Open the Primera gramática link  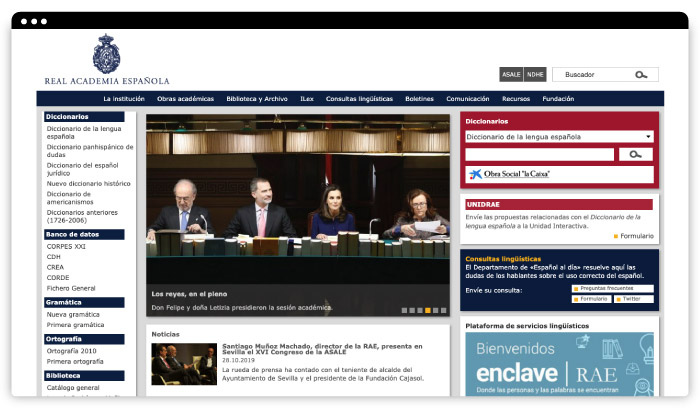[x=75, y=325]
